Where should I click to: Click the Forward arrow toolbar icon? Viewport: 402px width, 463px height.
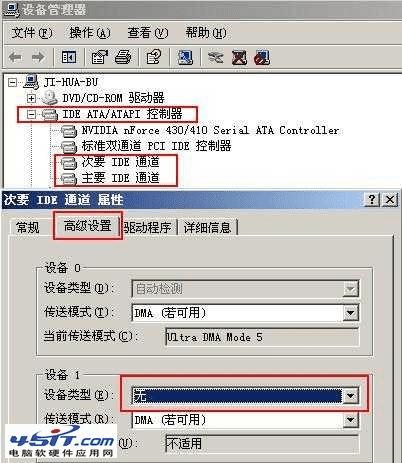[38, 57]
